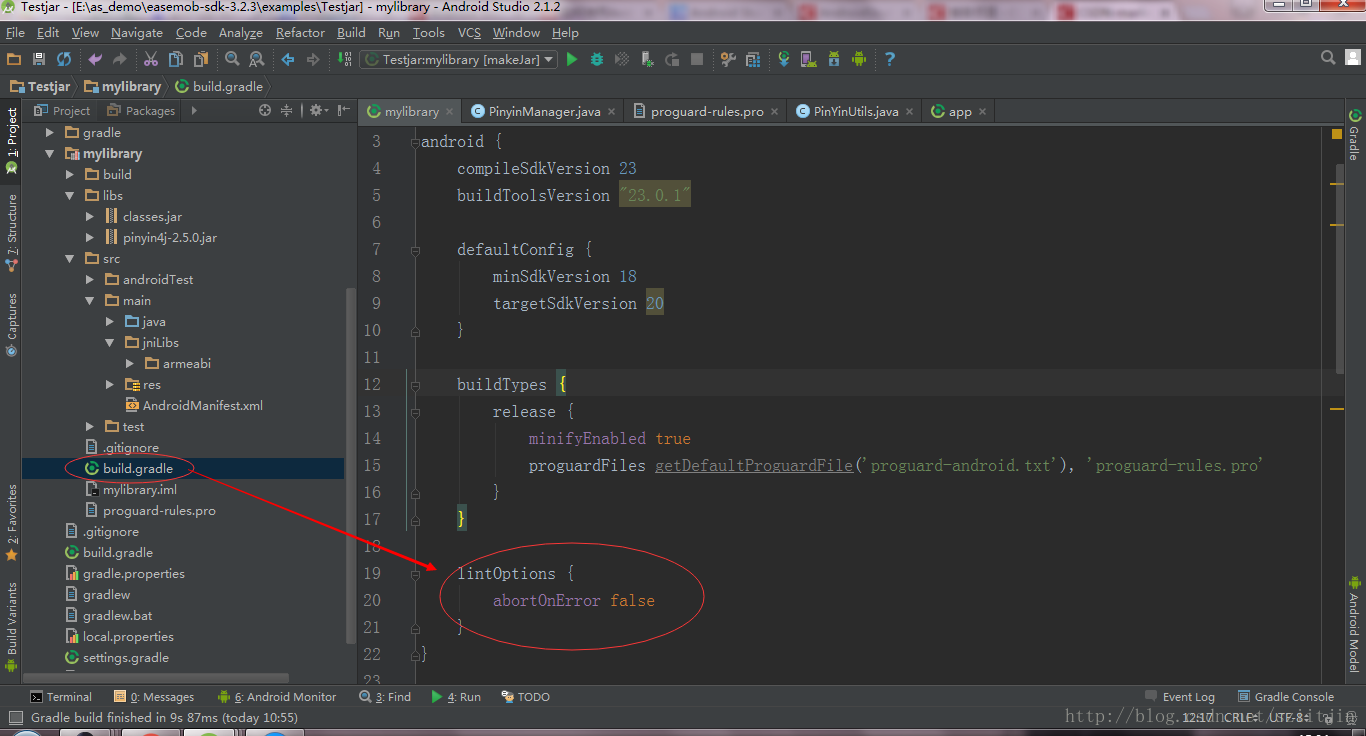Click the Scroll from Source target icon
Viewport: 1366px width, 736px height.
pyautogui.click(x=265, y=110)
